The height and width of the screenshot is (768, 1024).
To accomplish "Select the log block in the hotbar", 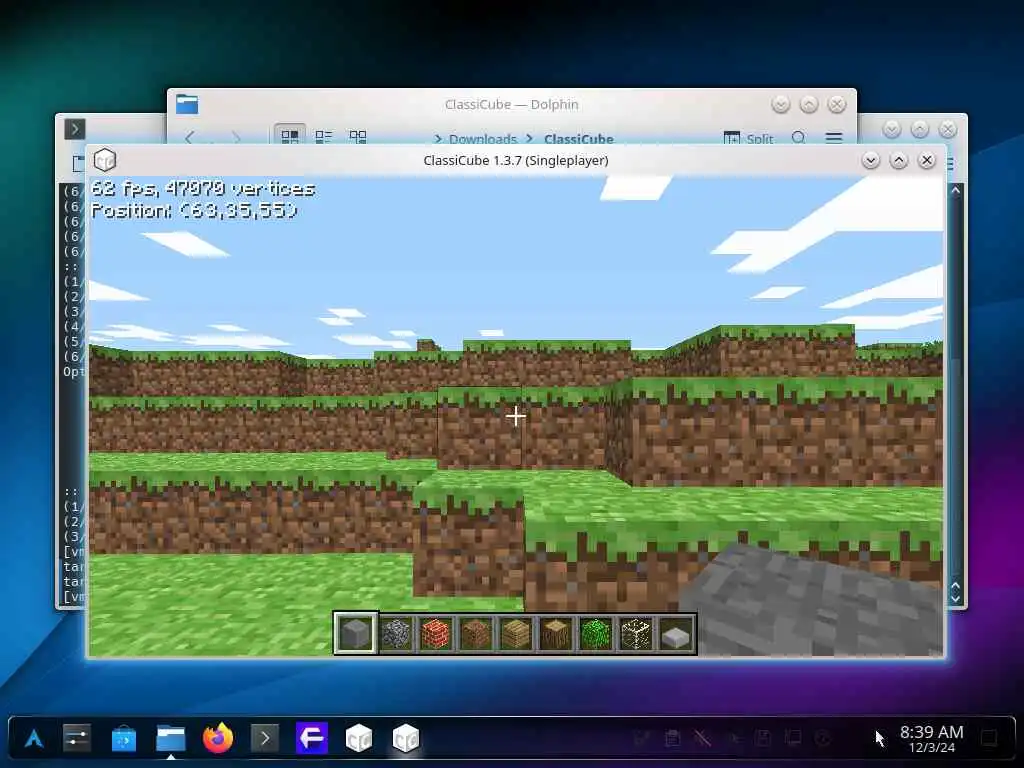I will [556, 633].
